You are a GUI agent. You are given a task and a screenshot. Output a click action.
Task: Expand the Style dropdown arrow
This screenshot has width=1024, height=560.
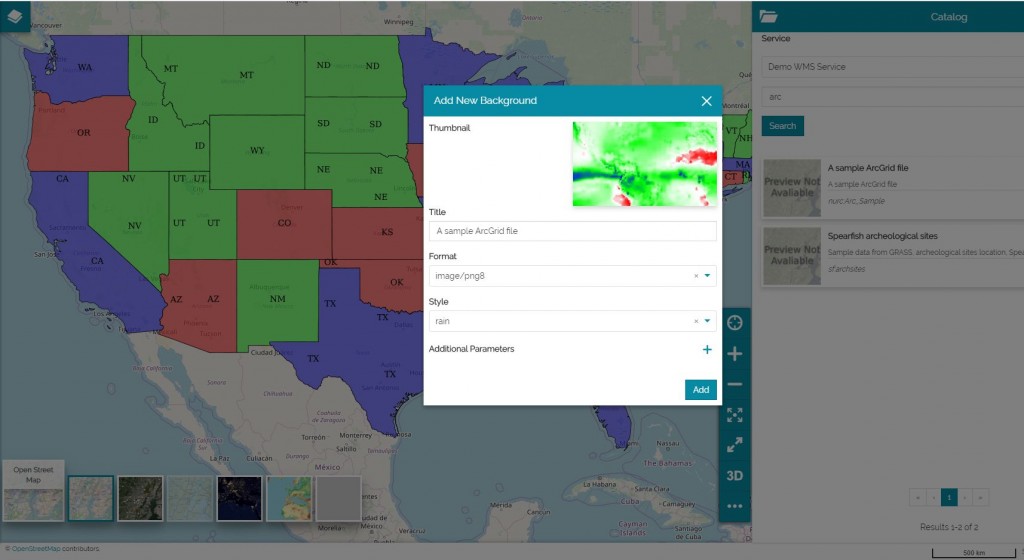coord(708,321)
